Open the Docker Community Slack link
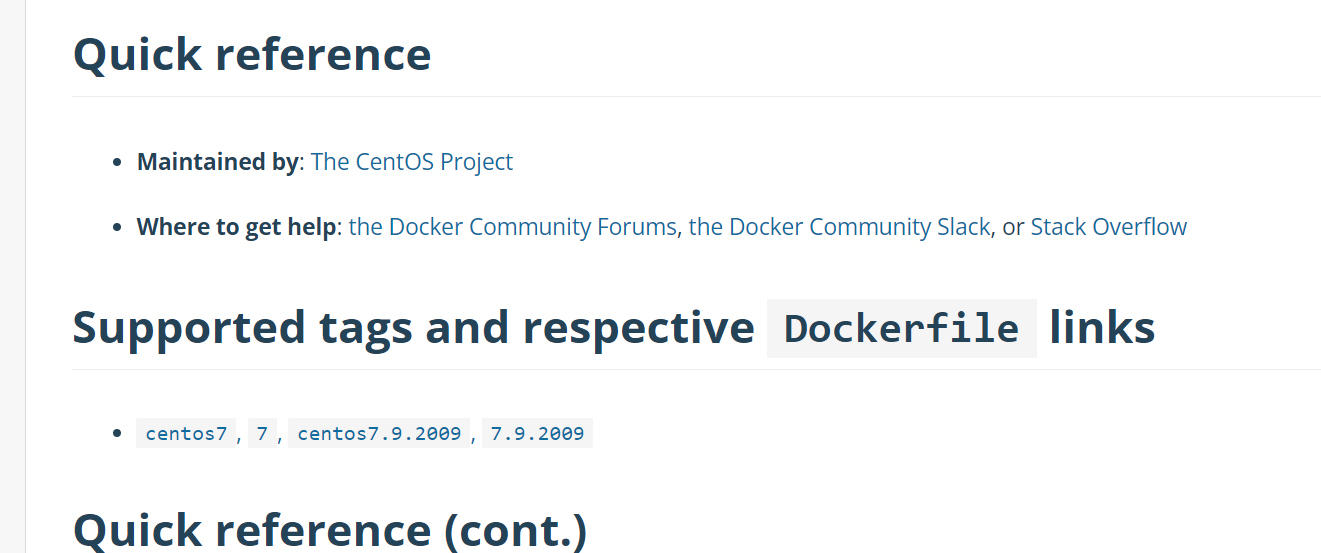The height and width of the screenshot is (553, 1321). [x=839, y=227]
